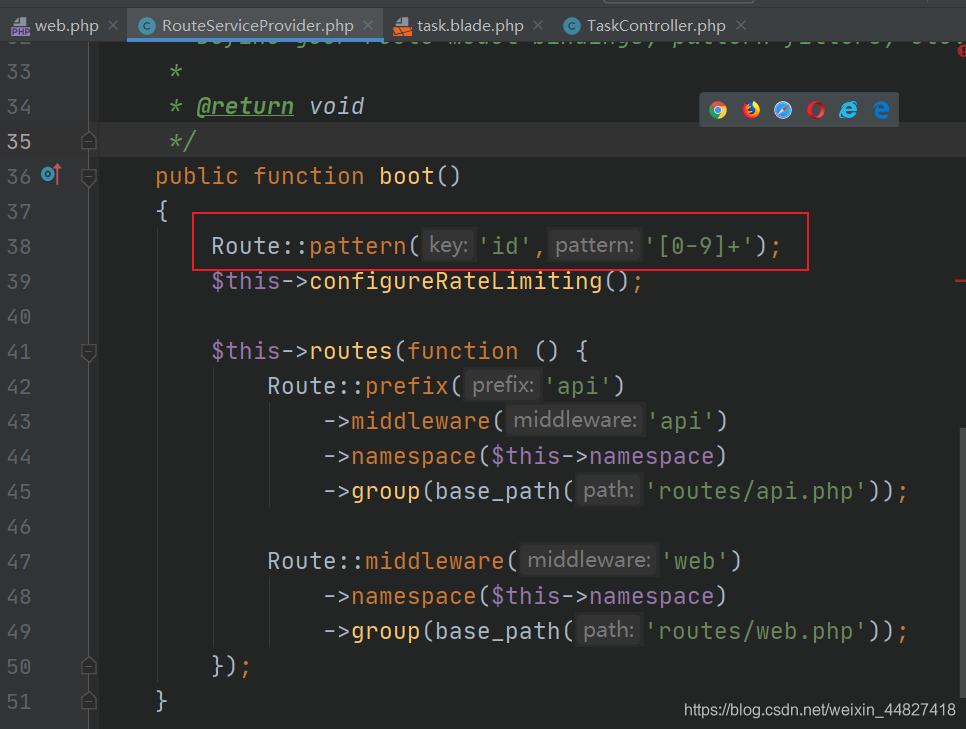Click the 'id' string argument
This screenshot has height=729, width=966.
505,246
